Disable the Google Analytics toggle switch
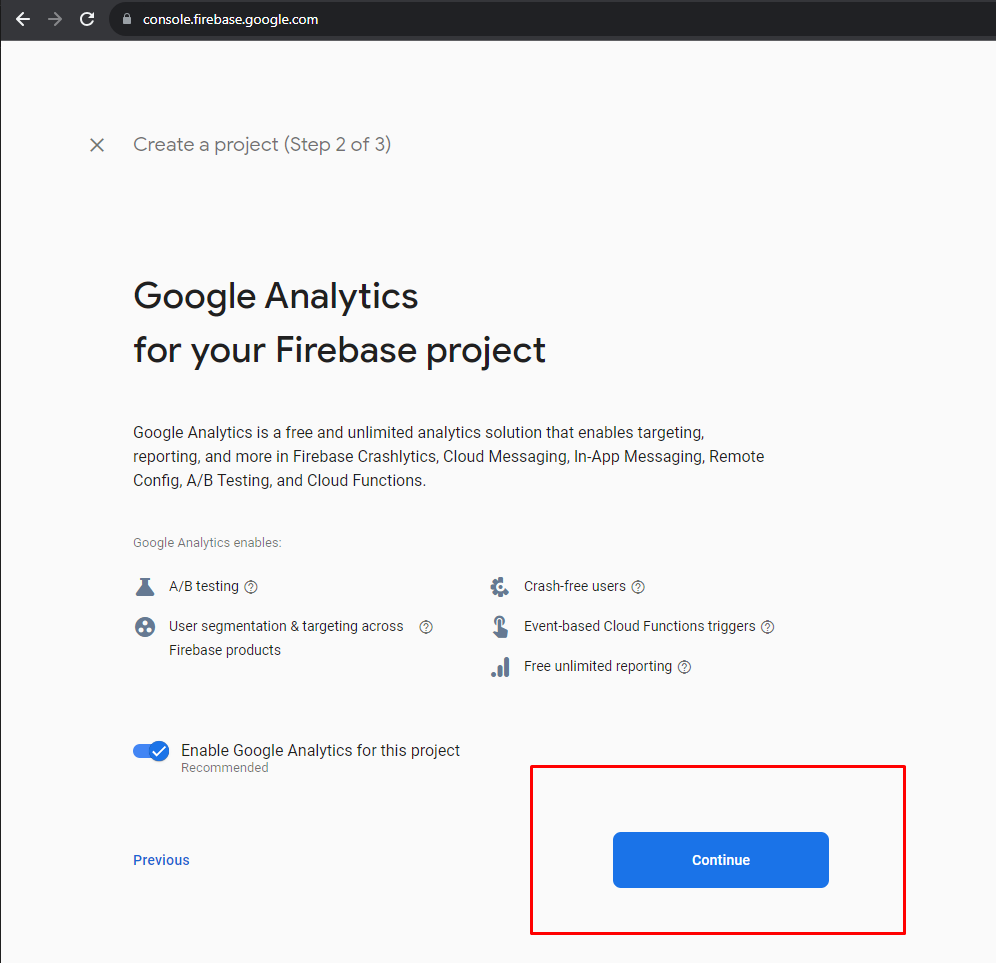The image size is (996, 963). tap(152, 751)
